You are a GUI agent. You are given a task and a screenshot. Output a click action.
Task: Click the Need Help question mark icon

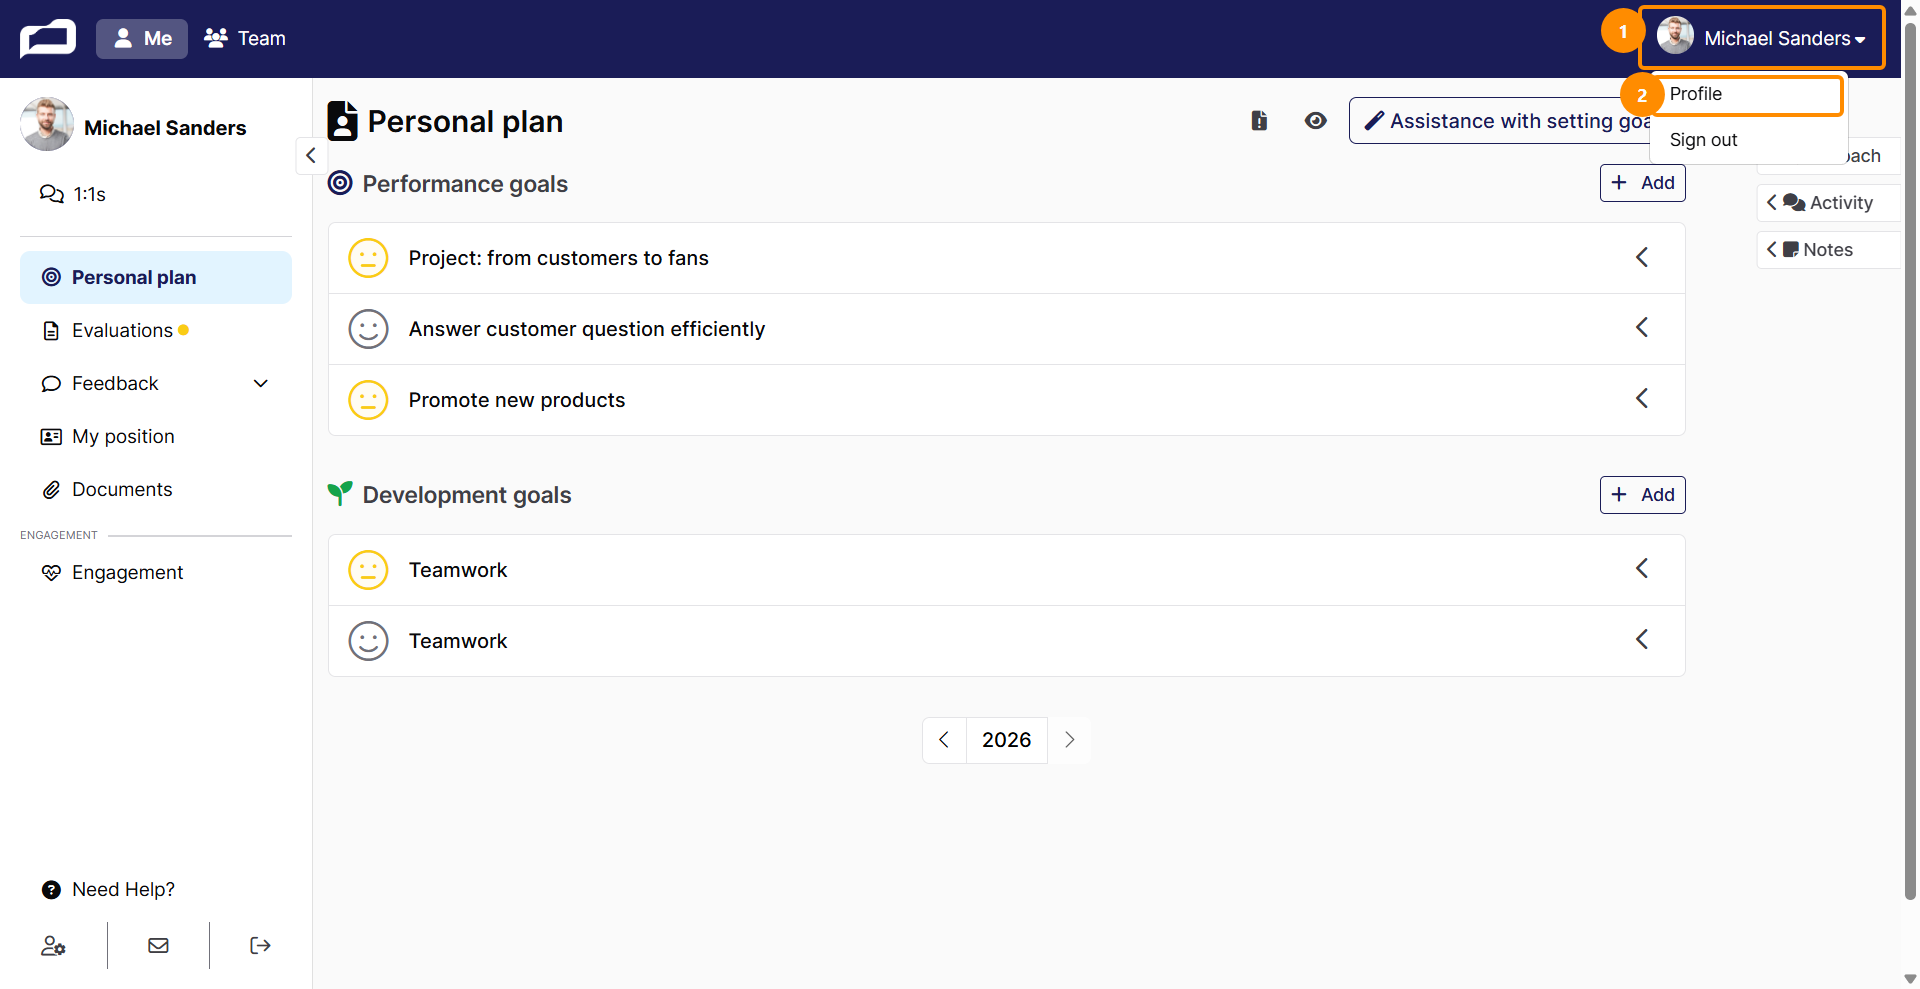coord(51,889)
